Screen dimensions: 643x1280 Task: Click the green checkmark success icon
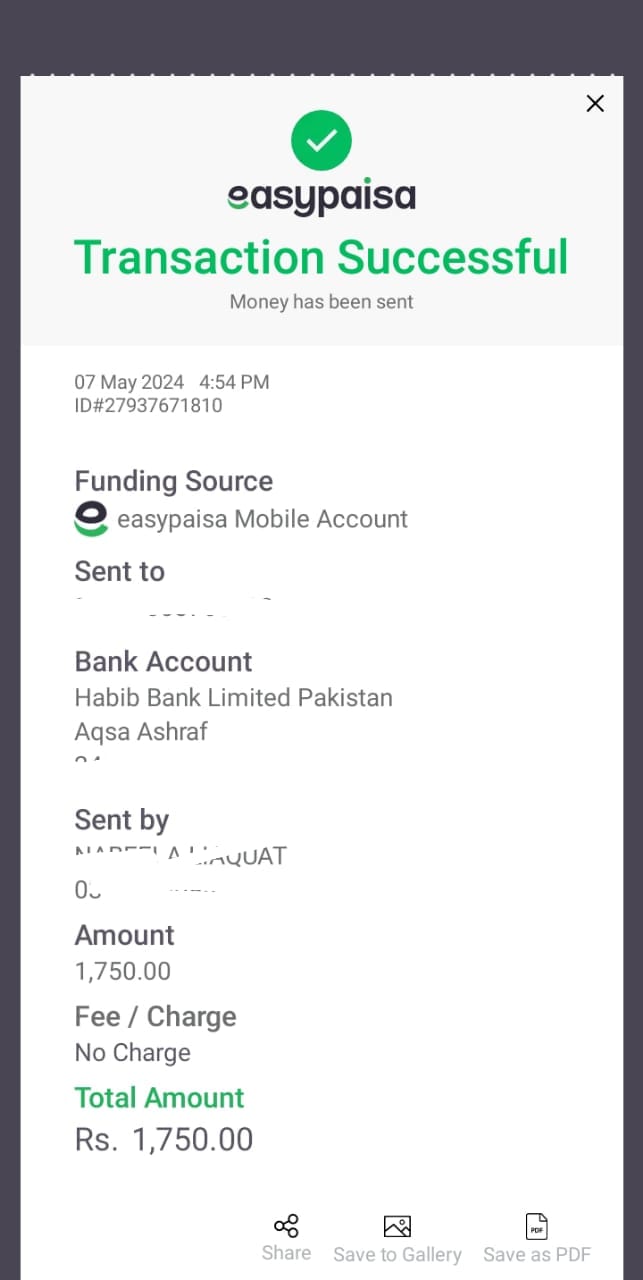tap(321, 141)
